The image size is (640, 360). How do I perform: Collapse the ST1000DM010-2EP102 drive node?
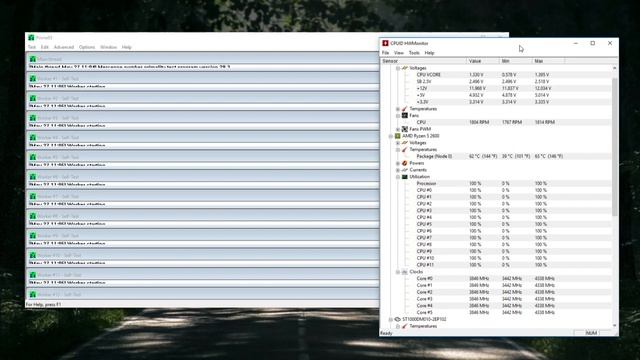point(391,319)
